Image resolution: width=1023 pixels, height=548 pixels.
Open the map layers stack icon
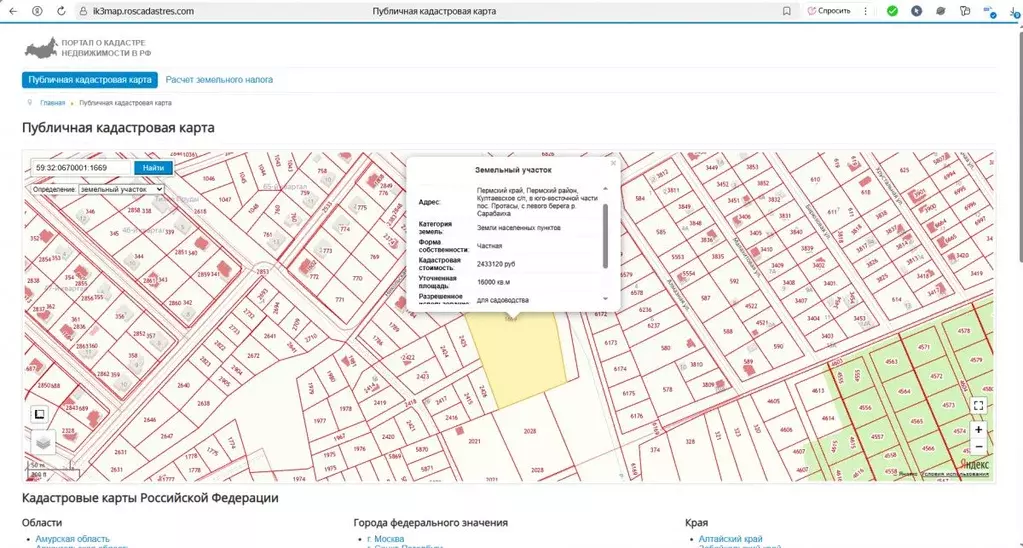(x=43, y=442)
